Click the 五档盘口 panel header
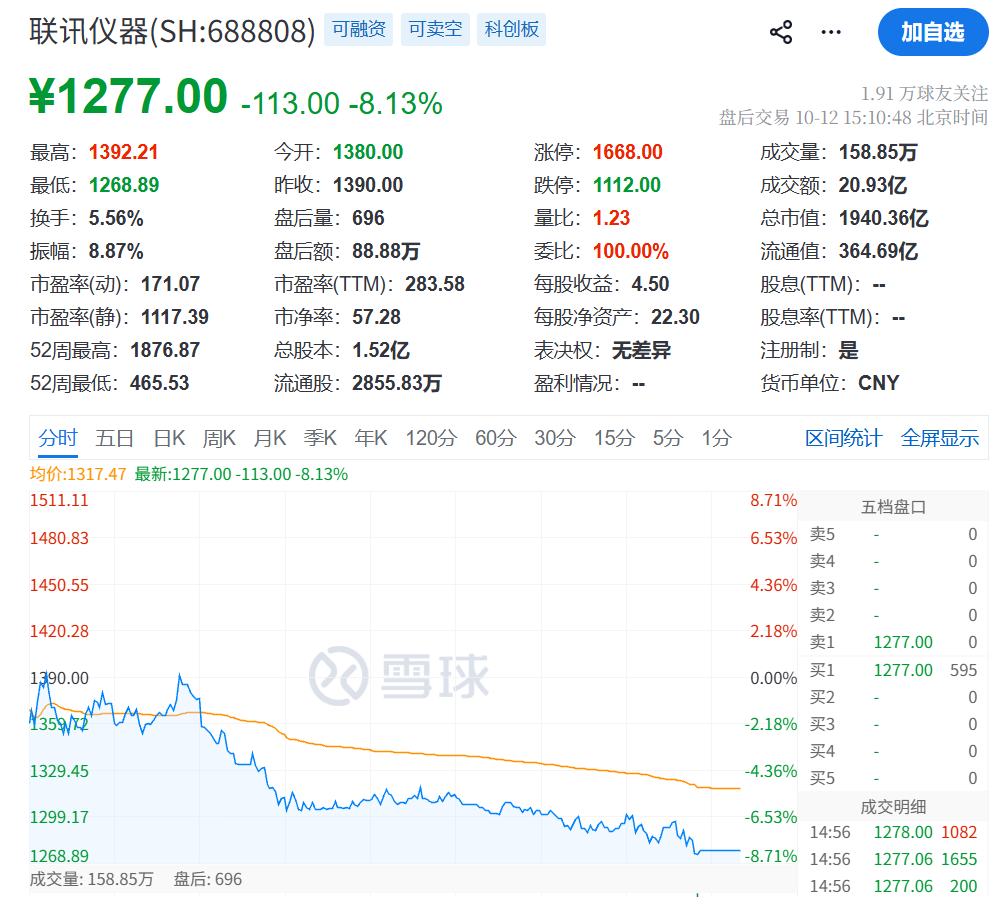Viewport: 1007px width, 897px height. pyautogui.click(x=893, y=507)
